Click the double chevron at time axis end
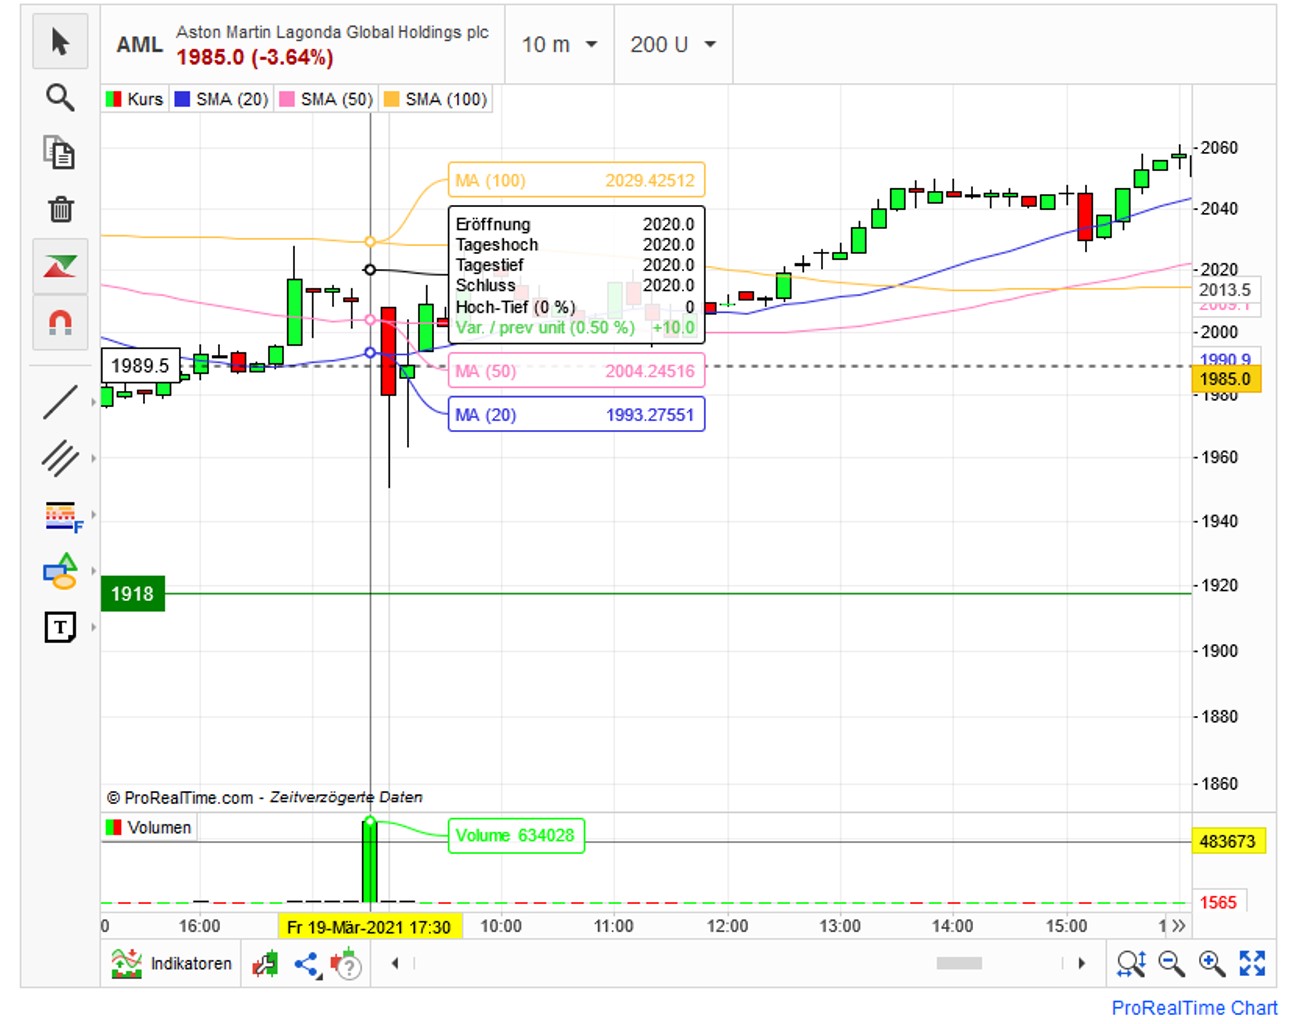Image resolution: width=1295 pixels, height=1024 pixels. pos(1178,926)
